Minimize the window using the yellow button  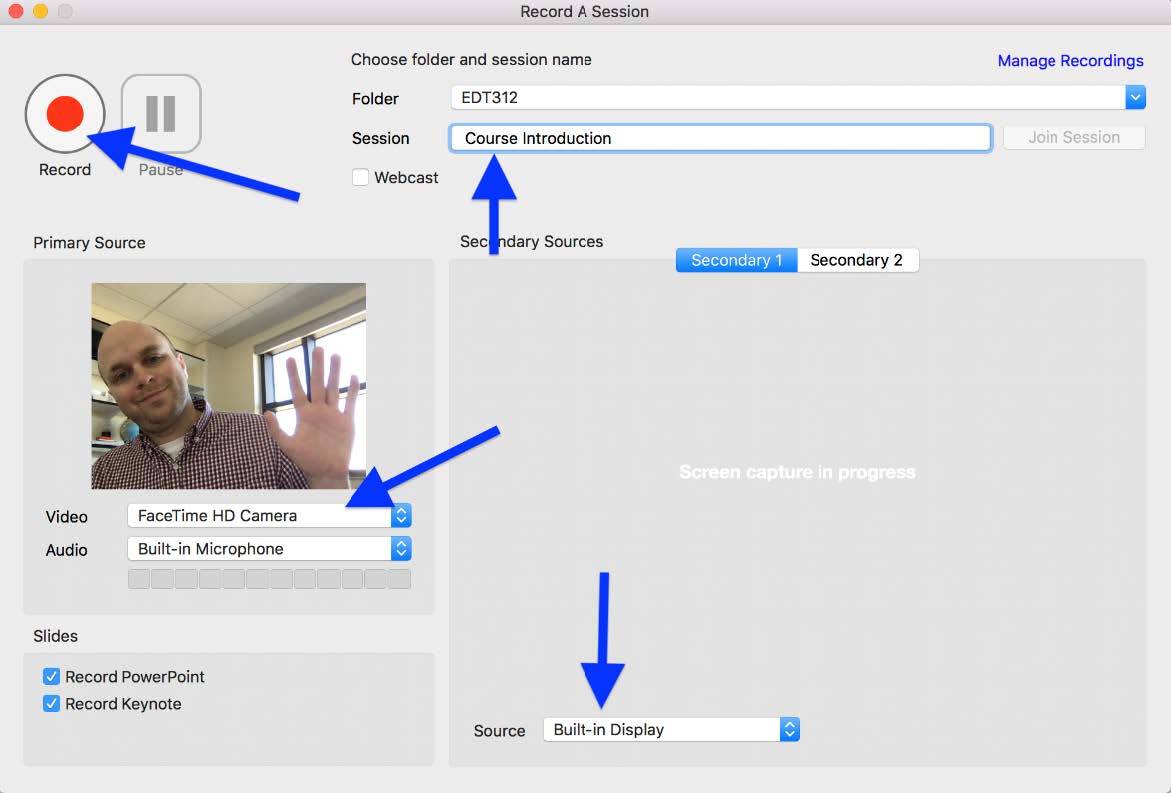[40, 12]
